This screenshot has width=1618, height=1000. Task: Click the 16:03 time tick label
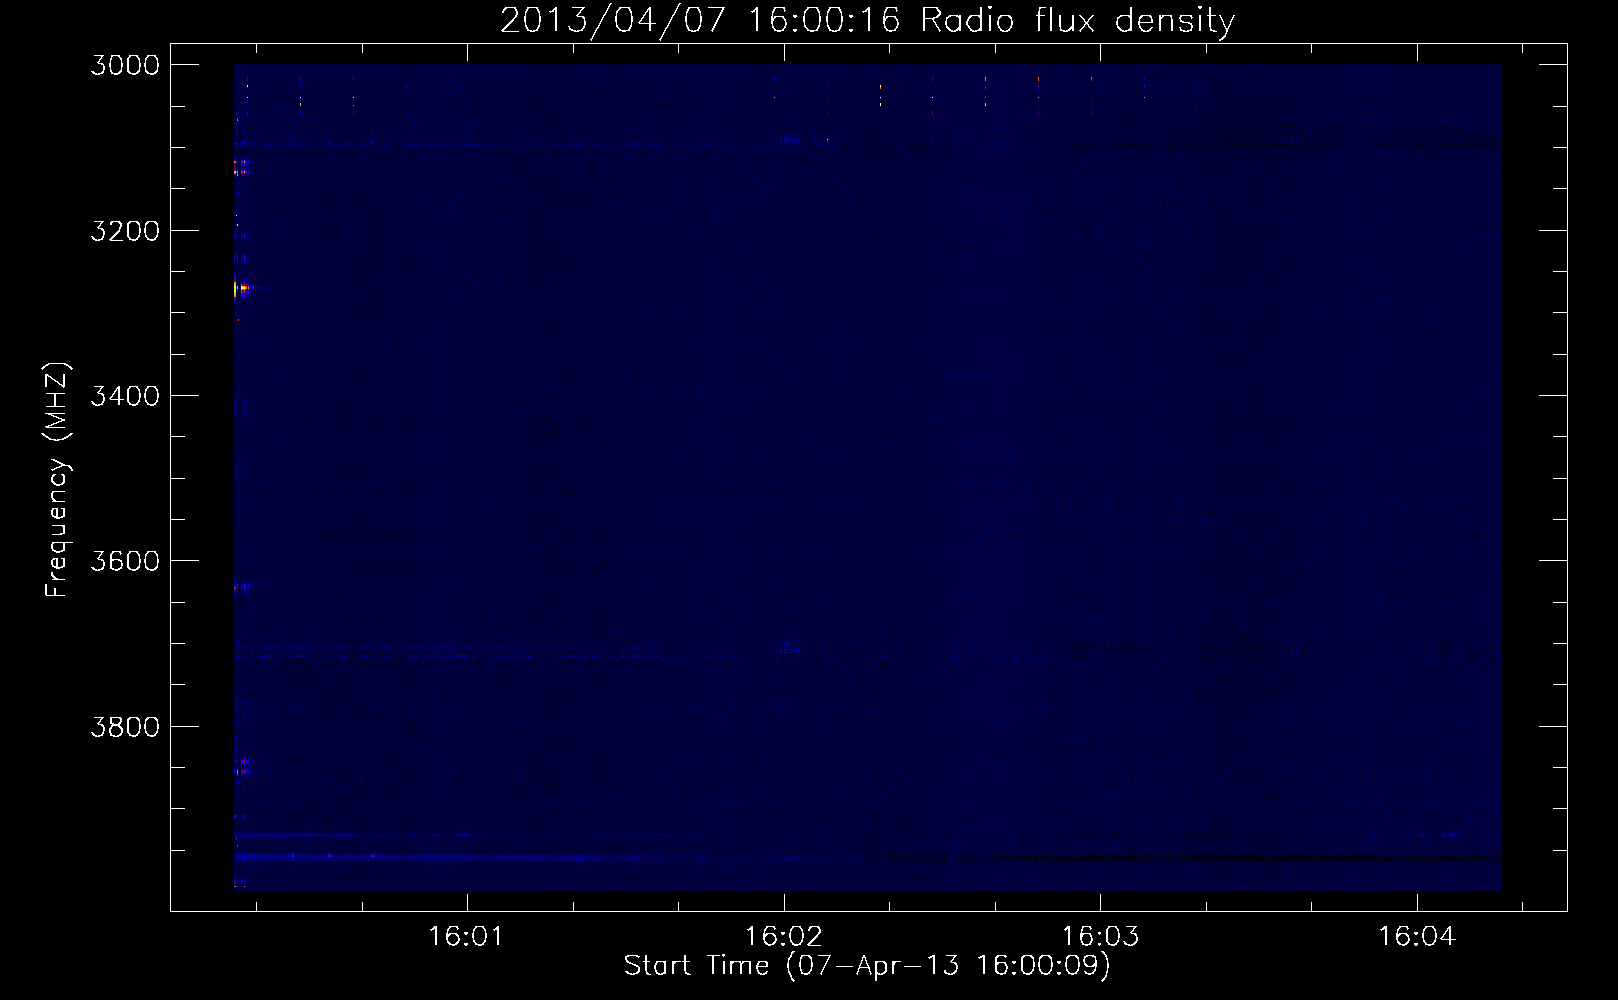coord(1100,937)
